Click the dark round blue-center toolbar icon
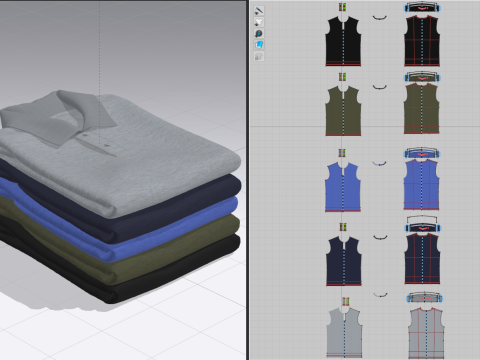Screen dimensions: 480x360 [x=259, y=33]
